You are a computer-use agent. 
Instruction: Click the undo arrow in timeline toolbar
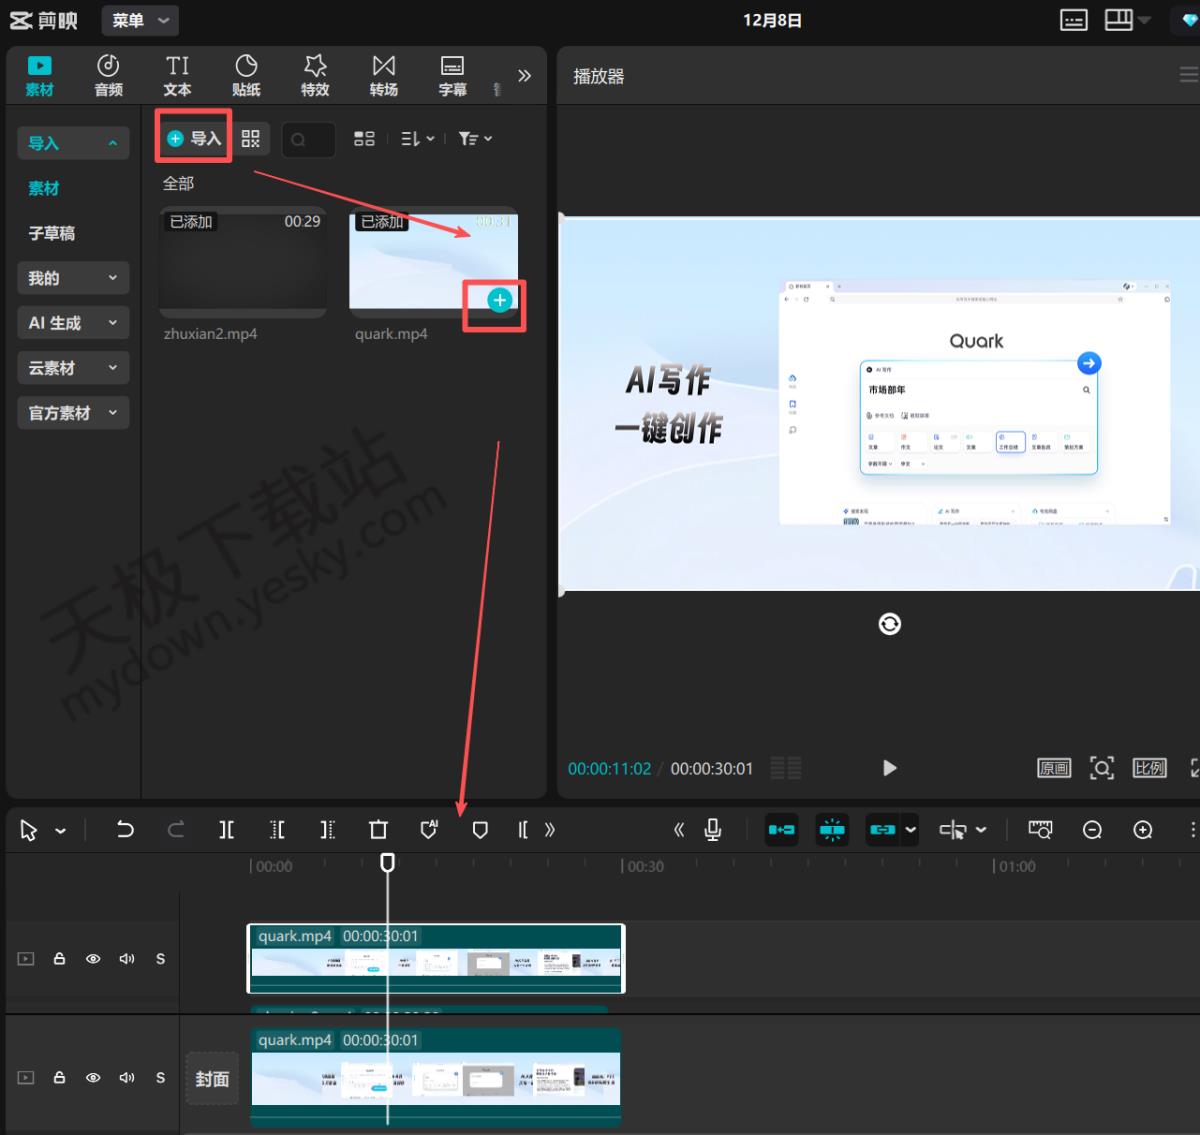click(x=125, y=830)
